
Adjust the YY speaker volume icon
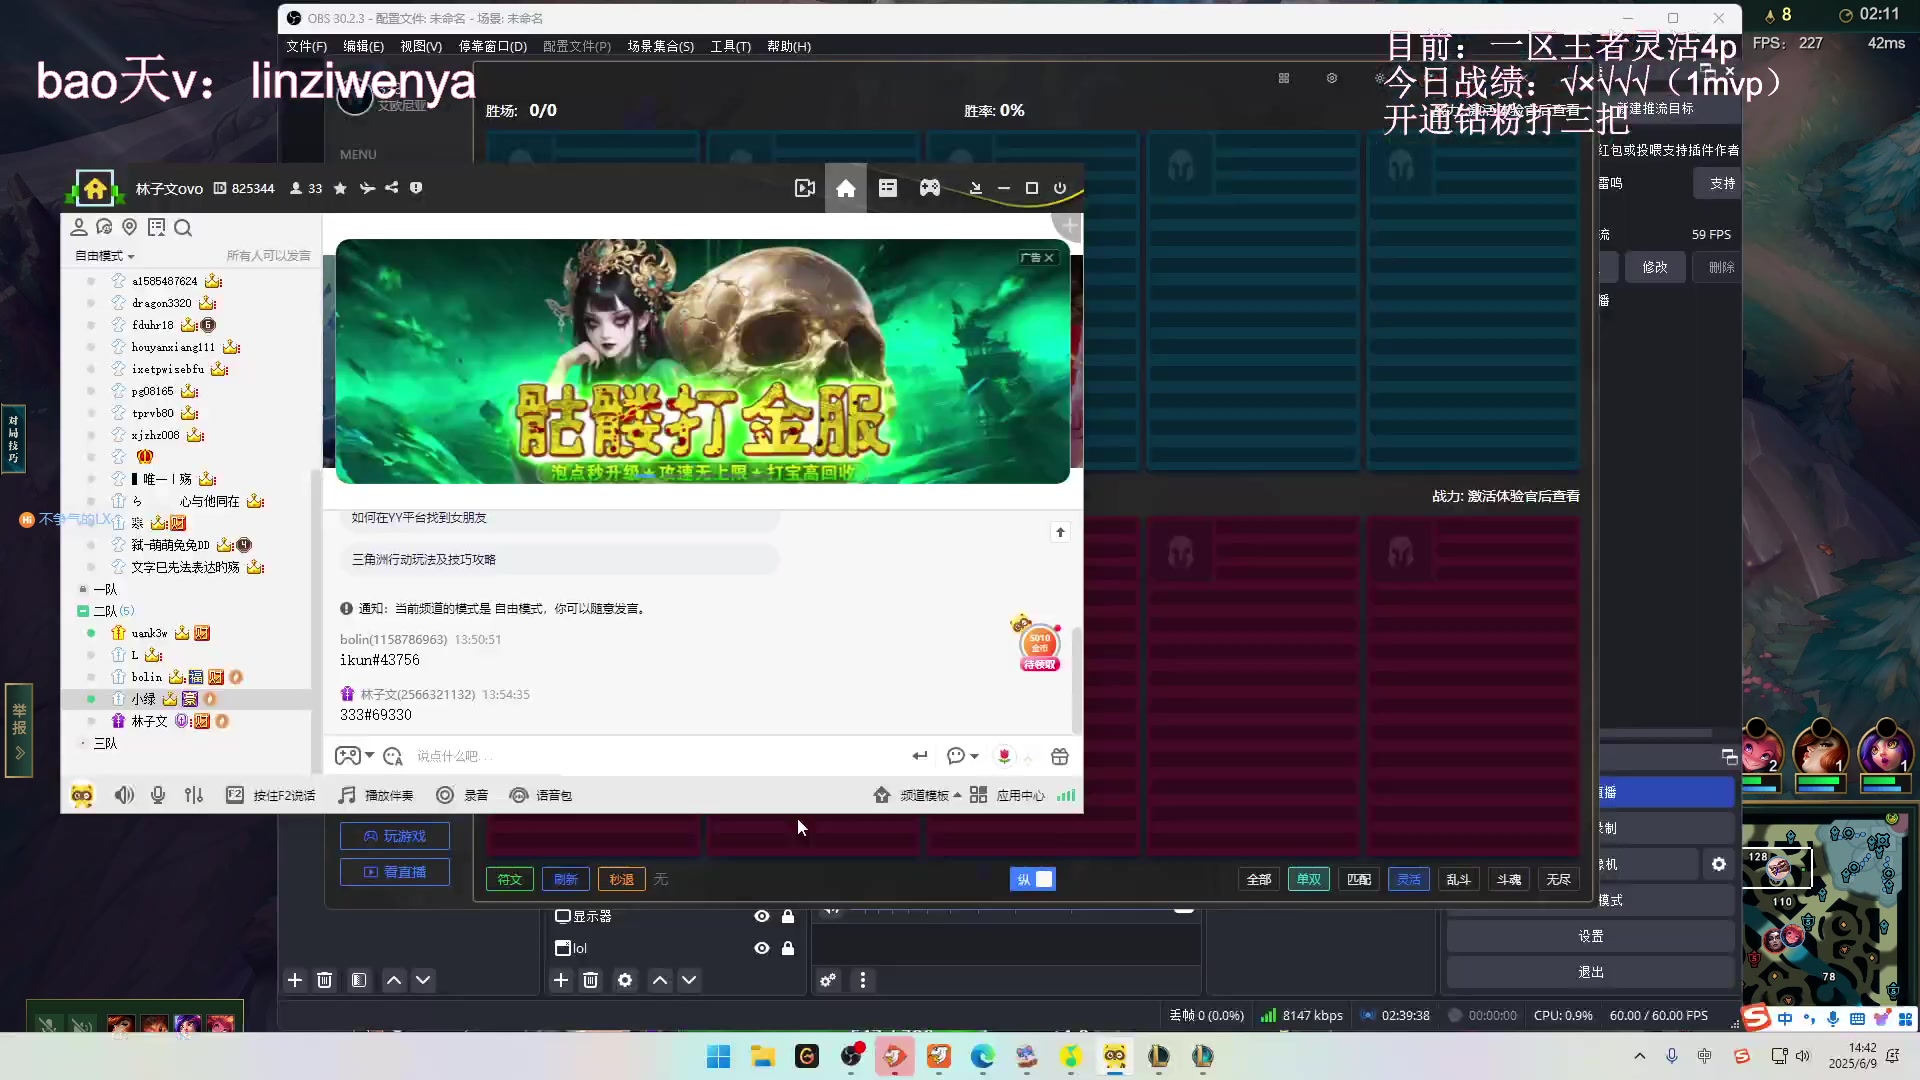(124, 795)
